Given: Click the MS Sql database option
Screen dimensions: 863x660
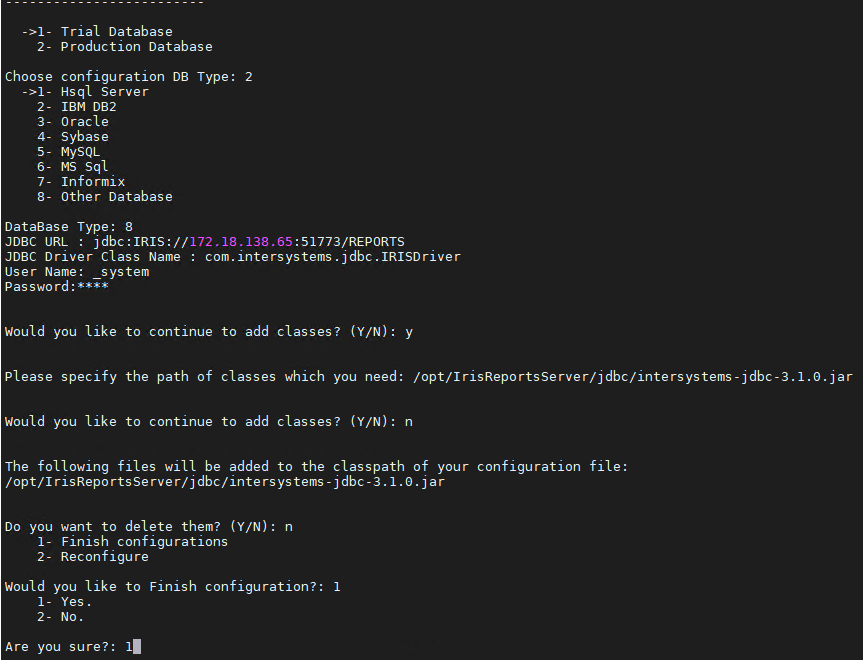Looking at the screenshot, I should click(x=84, y=167).
